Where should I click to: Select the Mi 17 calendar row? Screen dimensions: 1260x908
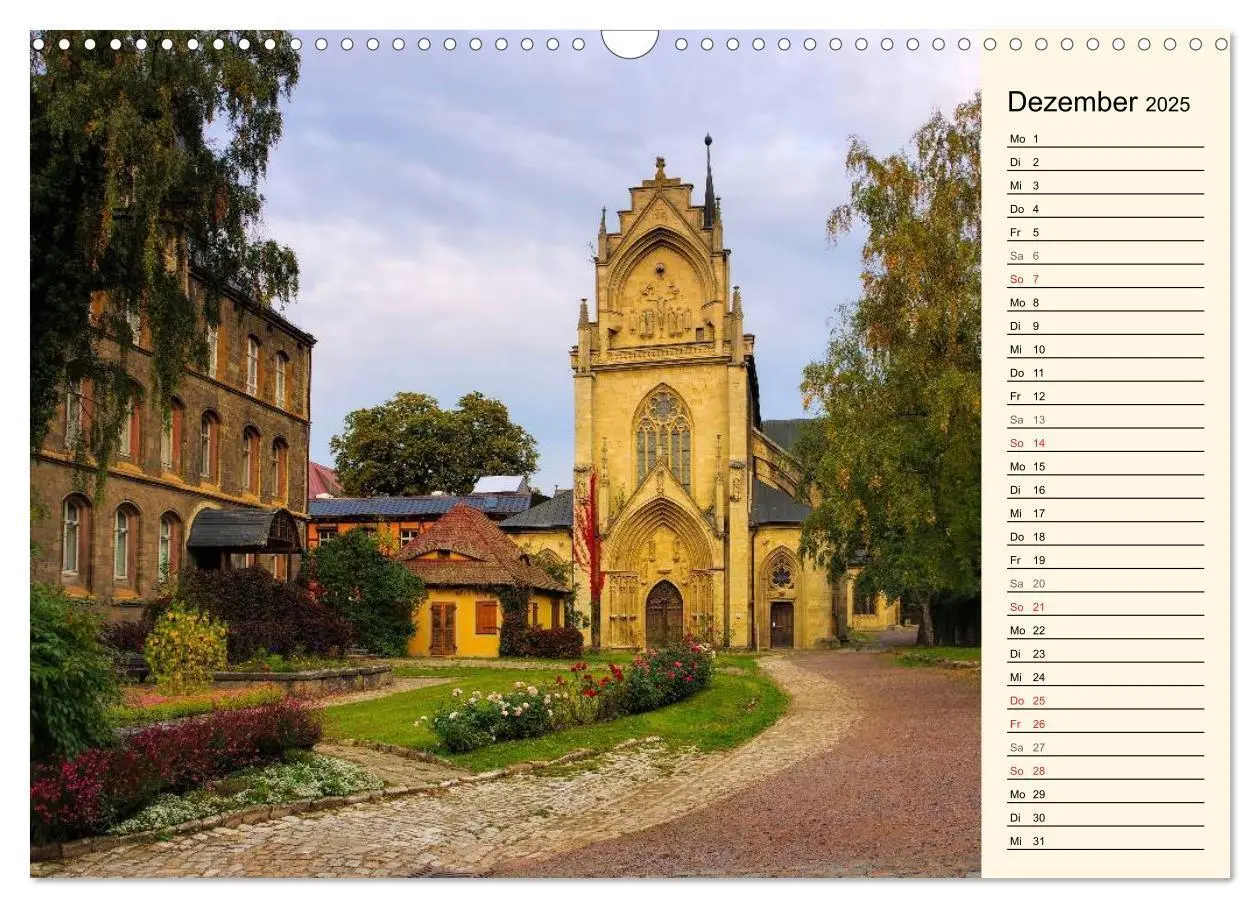[x=1105, y=513]
